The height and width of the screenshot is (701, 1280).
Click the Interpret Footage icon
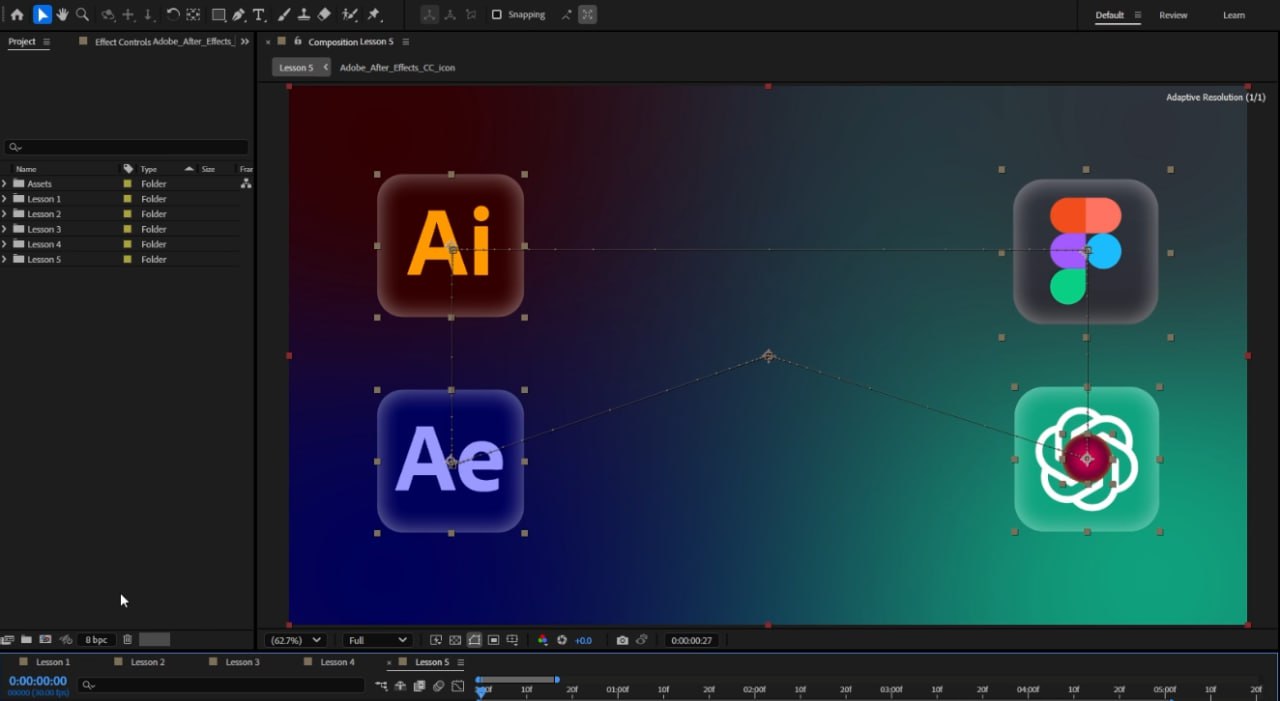(x=8, y=639)
